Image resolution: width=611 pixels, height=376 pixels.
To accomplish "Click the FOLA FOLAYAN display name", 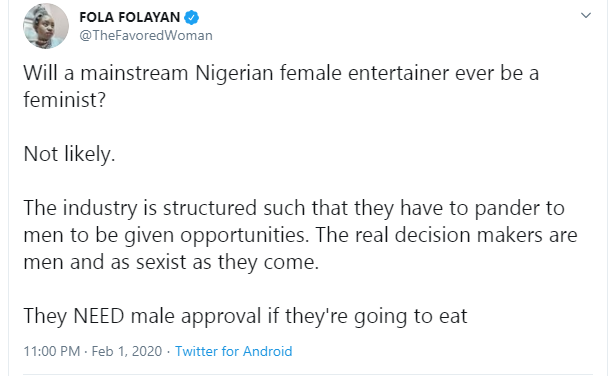I will coord(130,18).
